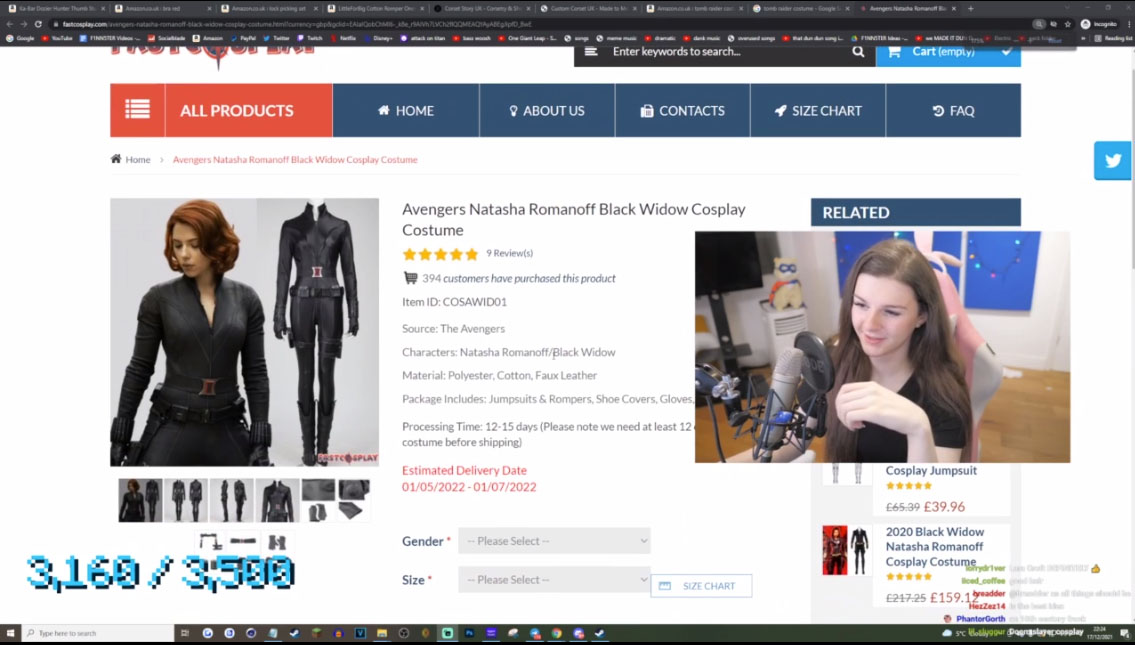This screenshot has height=645, width=1135.
Task: Open the FAQ navigation item
Action: [x=953, y=110]
